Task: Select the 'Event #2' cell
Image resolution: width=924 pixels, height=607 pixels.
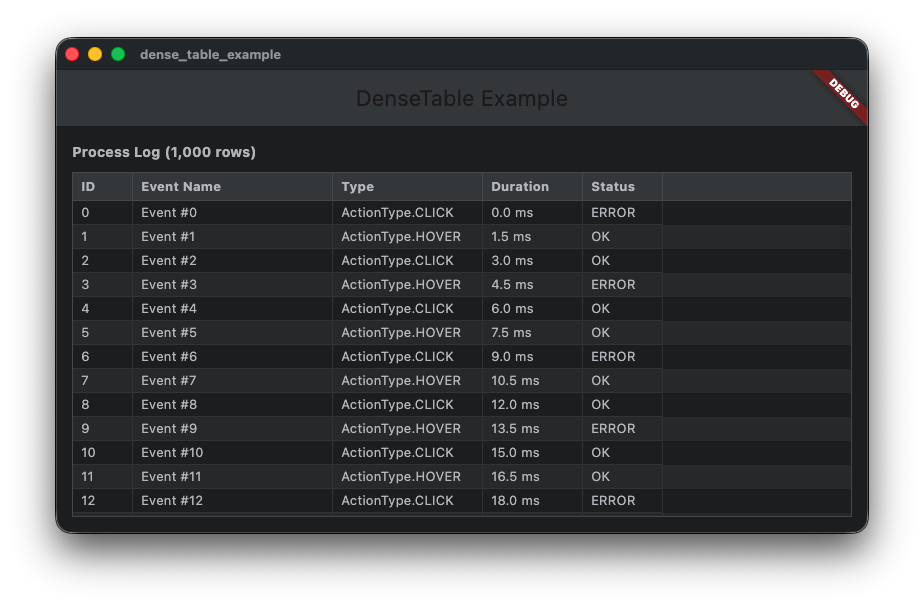Action: tap(232, 260)
